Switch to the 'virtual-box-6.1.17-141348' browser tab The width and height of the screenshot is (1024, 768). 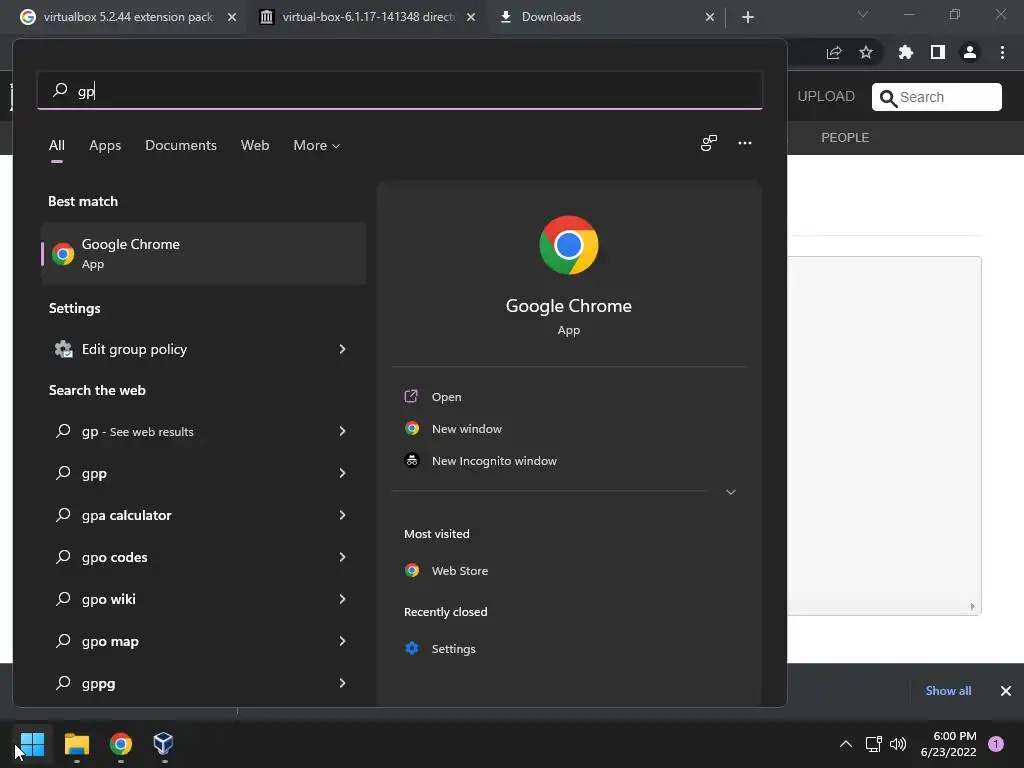pos(369,17)
